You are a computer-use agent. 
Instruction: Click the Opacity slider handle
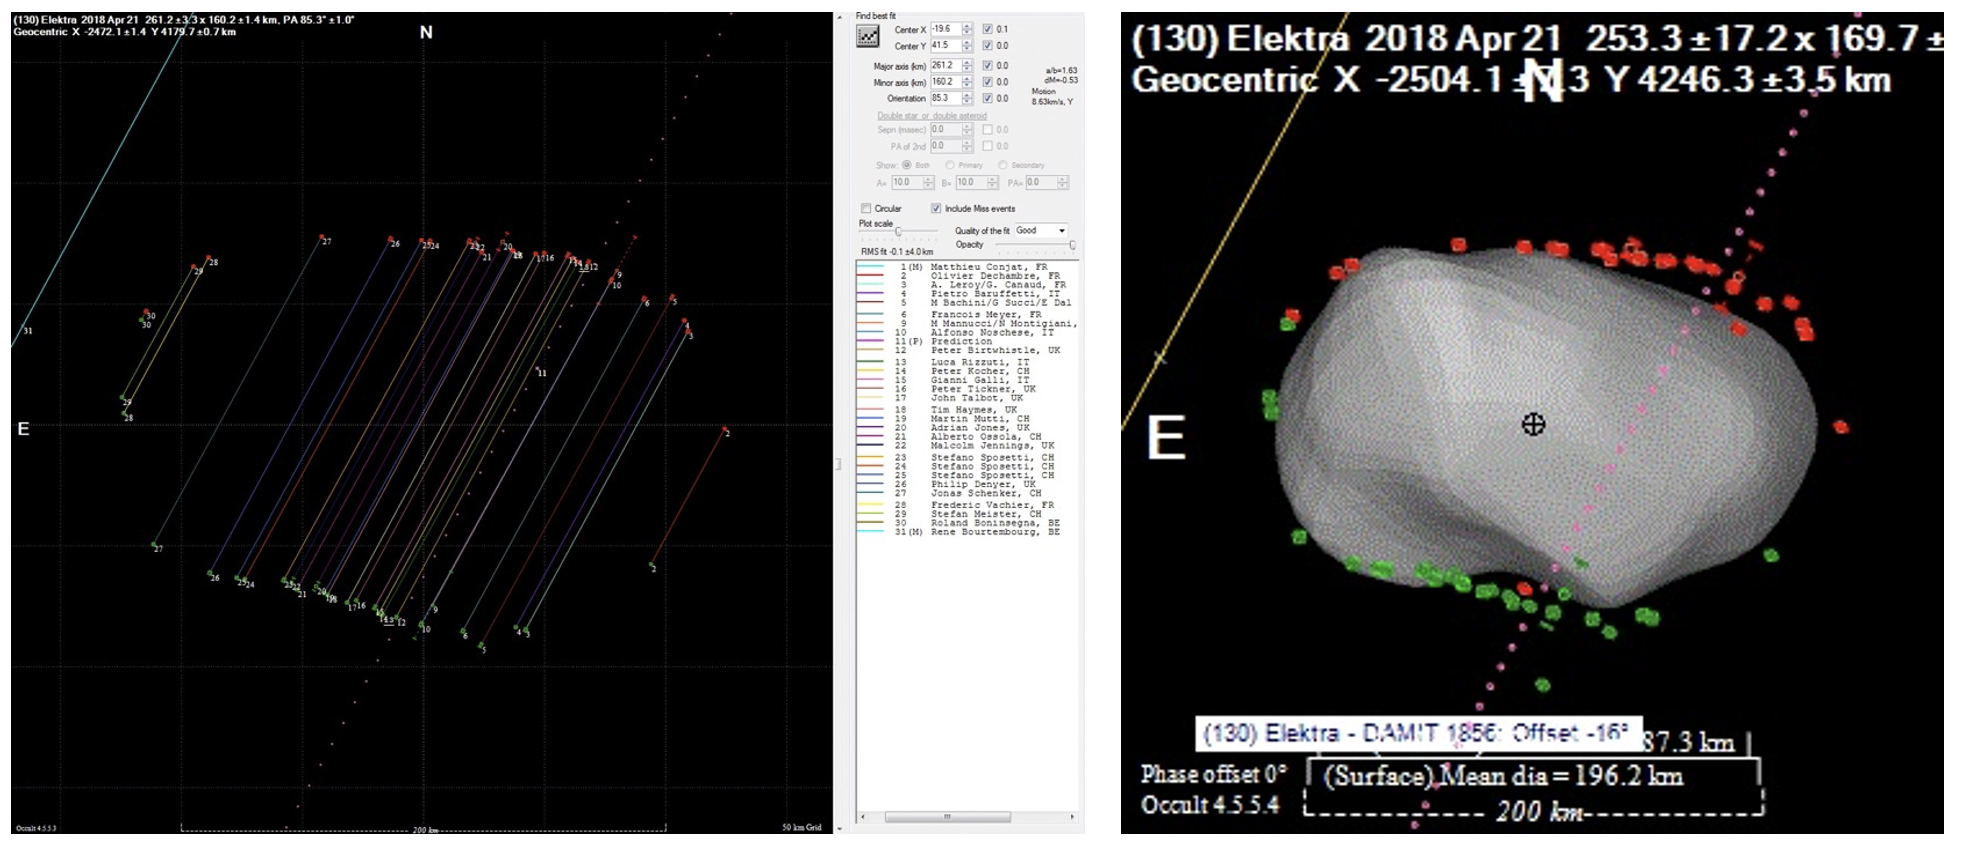click(1072, 245)
